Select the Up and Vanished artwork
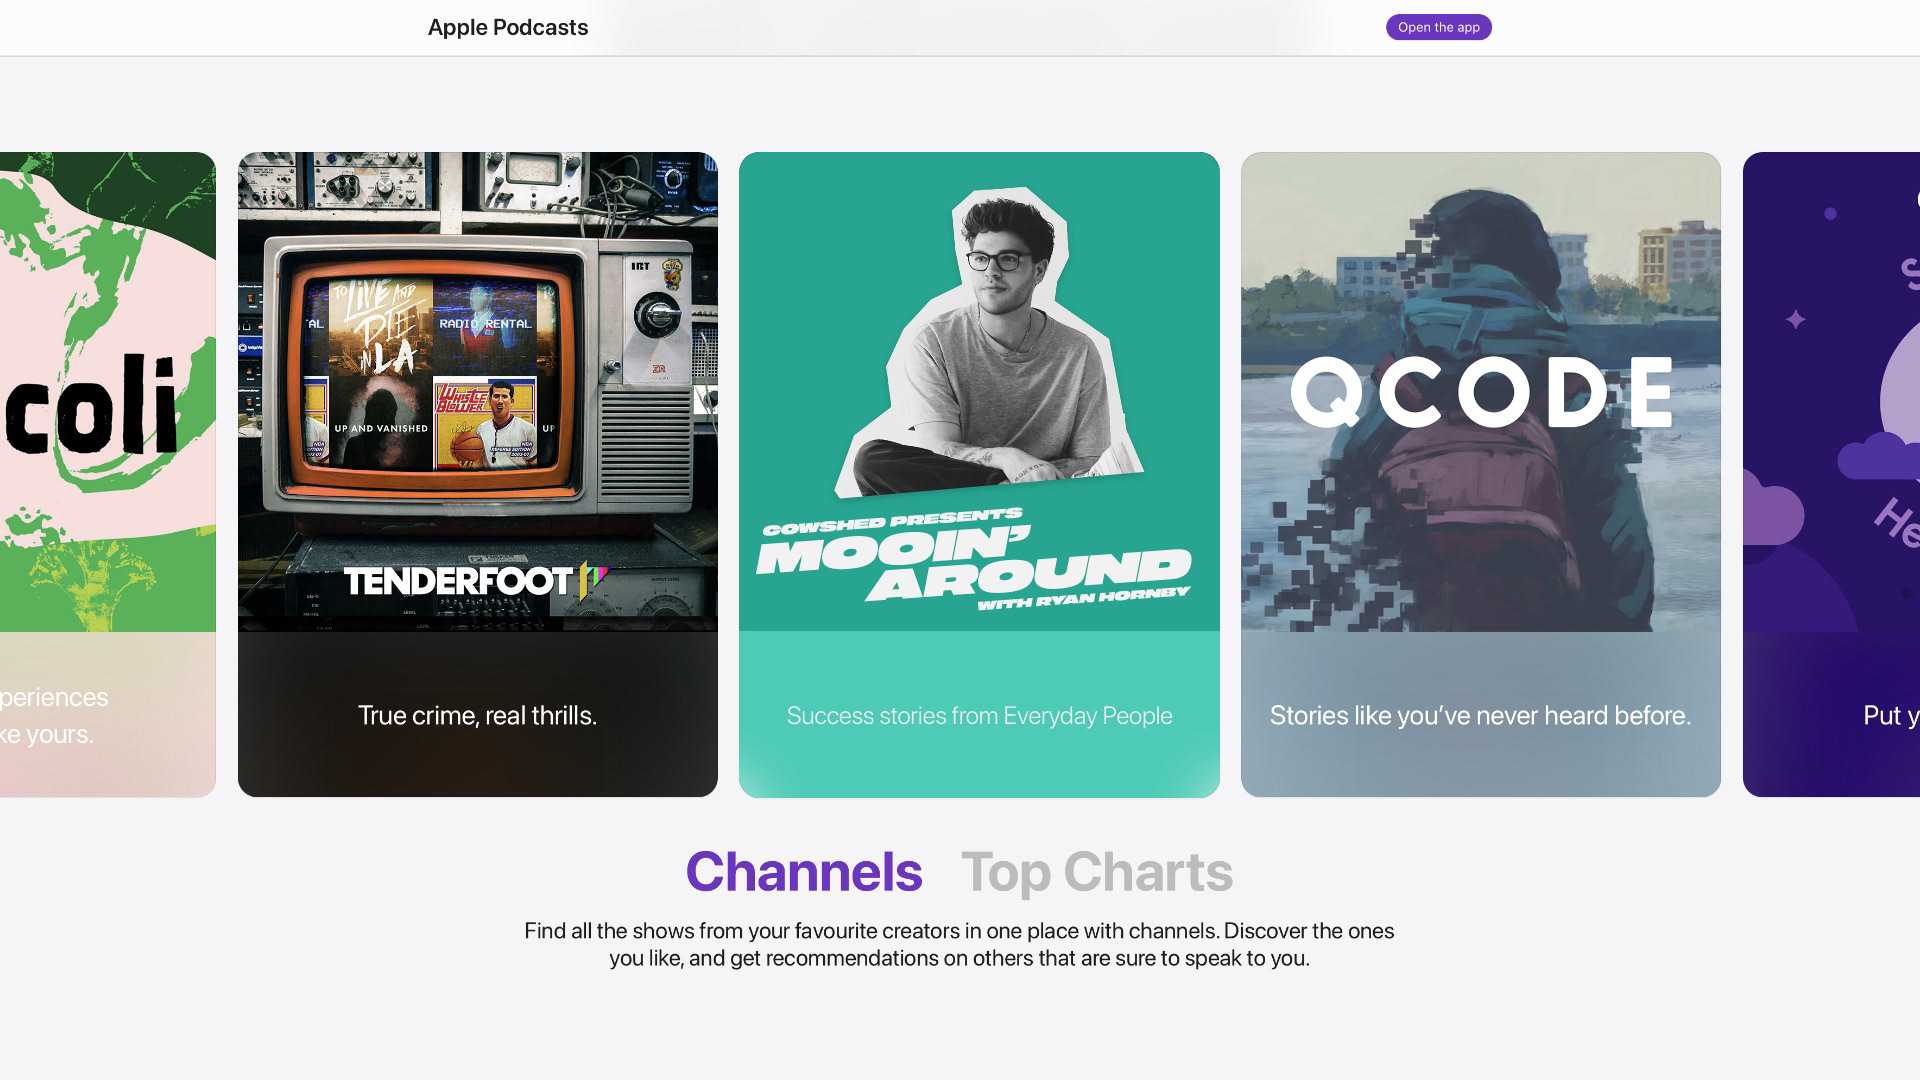This screenshot has height=1080, width=1920. (x=381, y=425)
